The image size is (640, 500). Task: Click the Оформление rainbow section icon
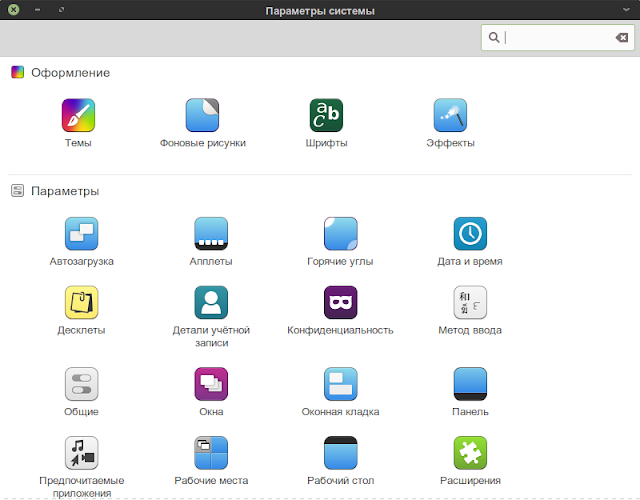coord(18,72)
